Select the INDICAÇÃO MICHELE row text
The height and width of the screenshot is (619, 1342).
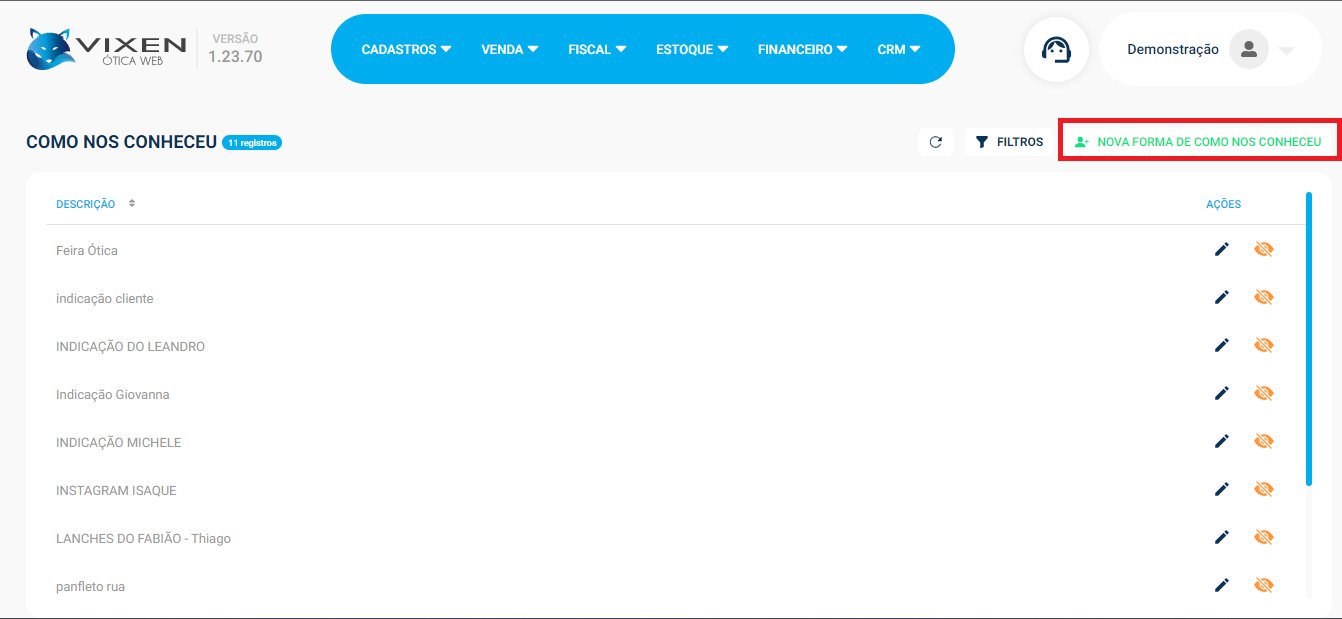(119, 442)
